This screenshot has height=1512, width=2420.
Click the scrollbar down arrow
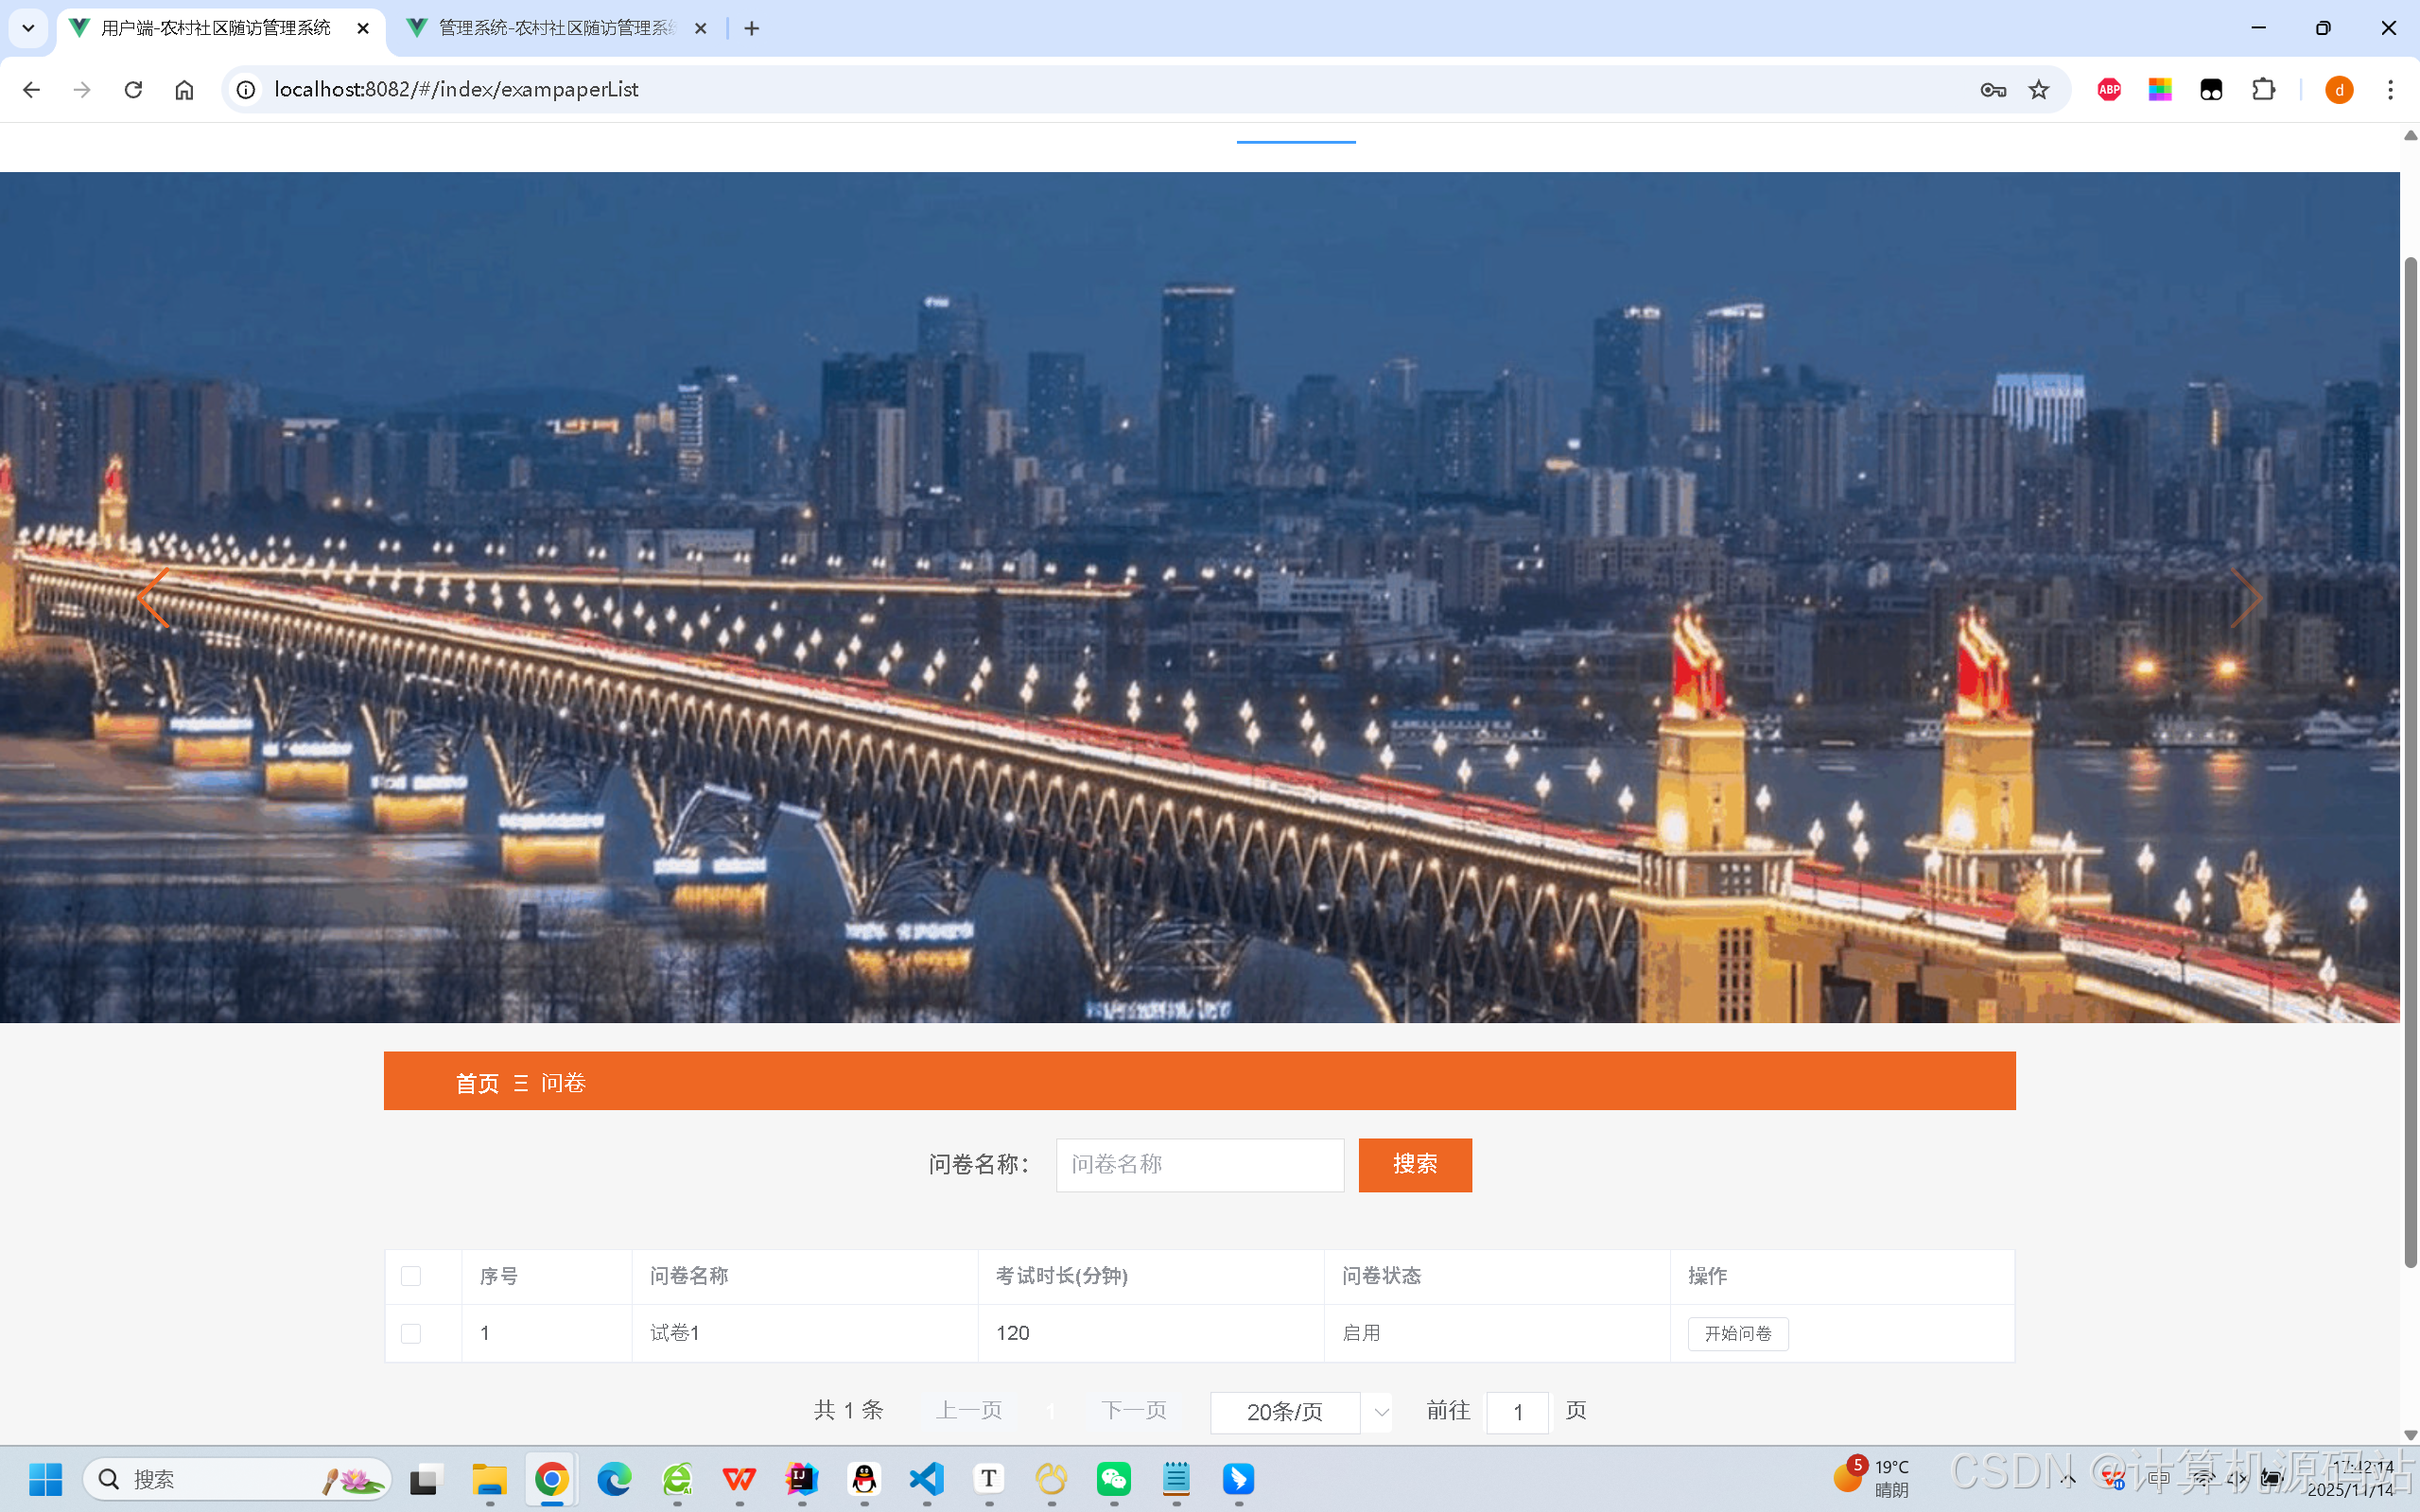[x=2410, y=1434]
